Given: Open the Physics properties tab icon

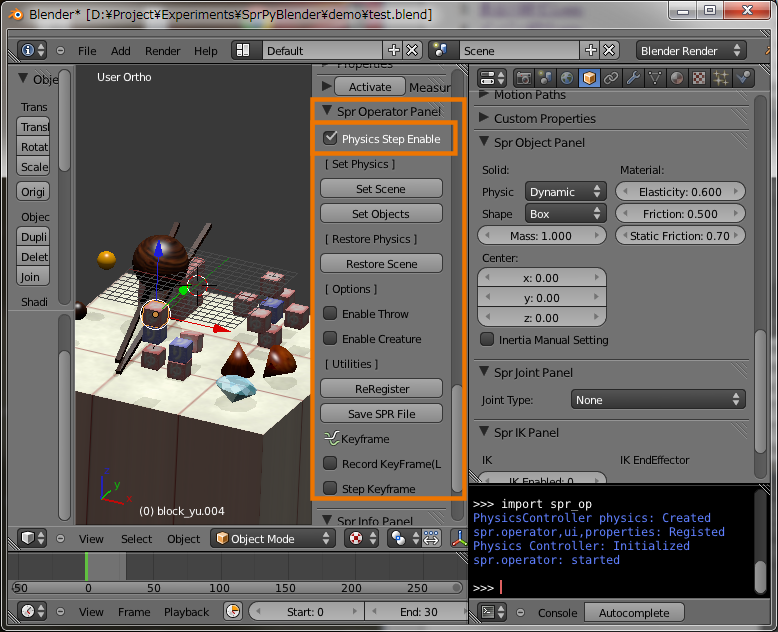Looking at the screenshot, I should coord(743,78).
